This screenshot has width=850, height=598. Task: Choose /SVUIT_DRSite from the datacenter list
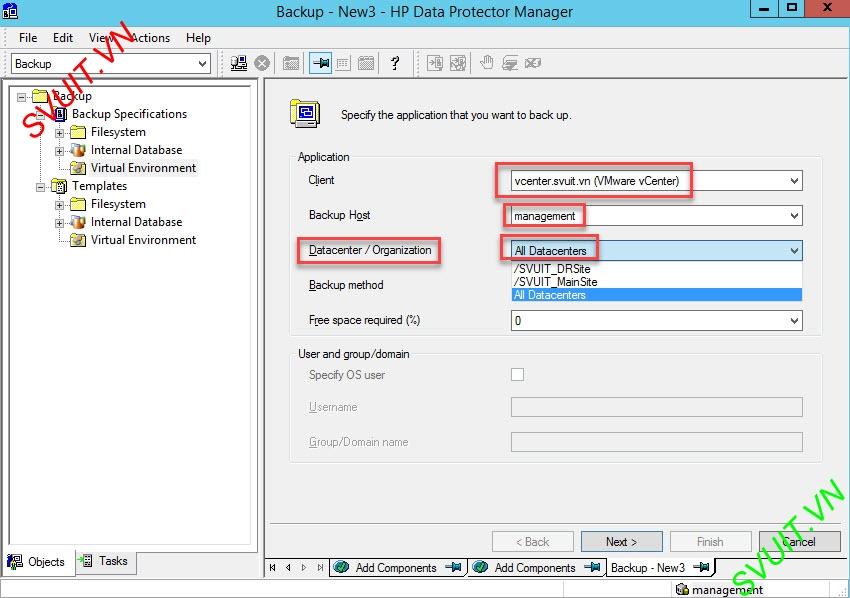[x=656, y=268]
